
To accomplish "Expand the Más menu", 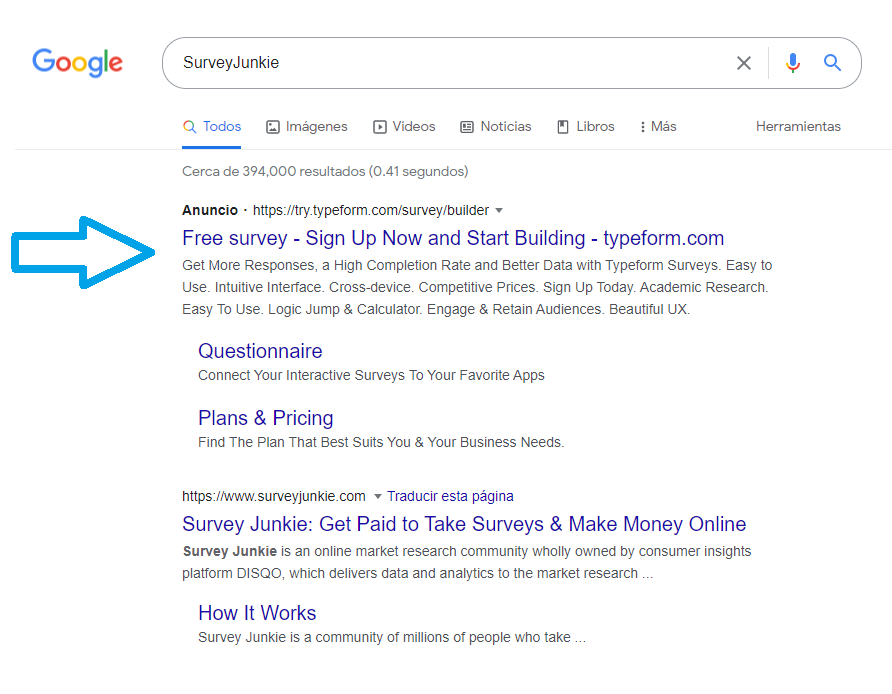I will [x=658, y=126].
